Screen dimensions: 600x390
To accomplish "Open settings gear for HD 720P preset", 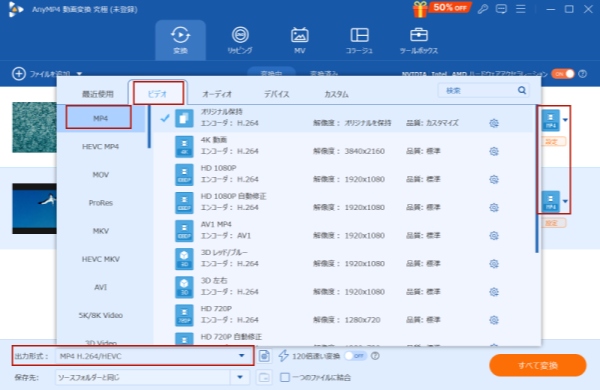I will 494,320.
